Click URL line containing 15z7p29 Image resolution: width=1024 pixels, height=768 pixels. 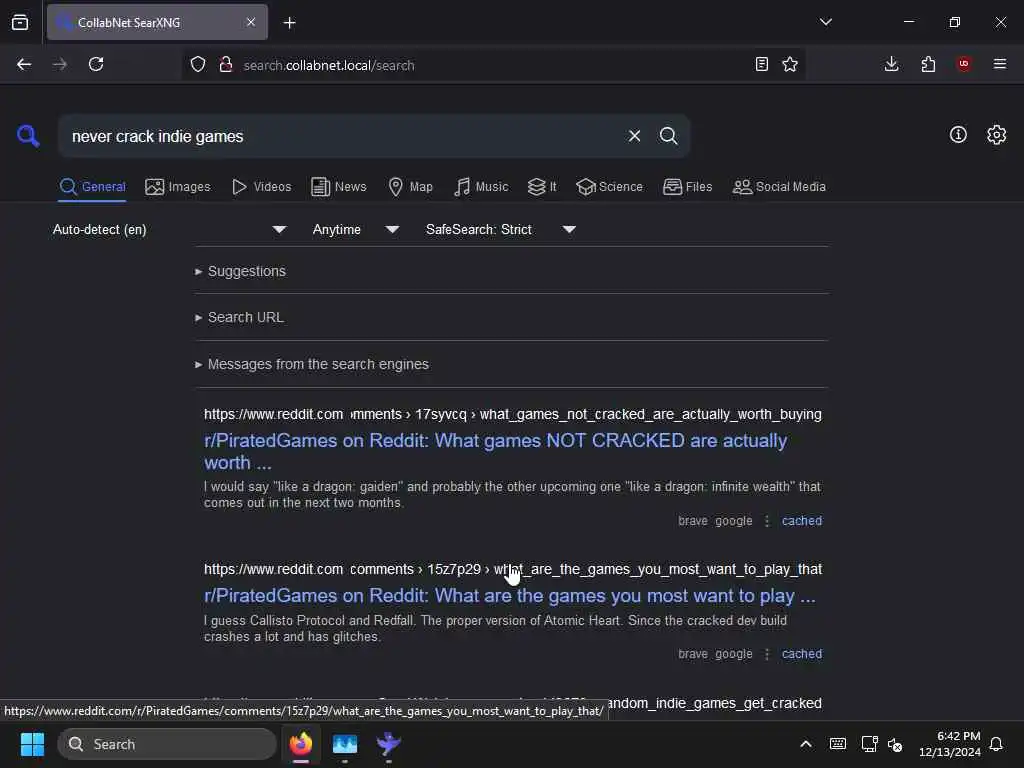coord(513,569)
